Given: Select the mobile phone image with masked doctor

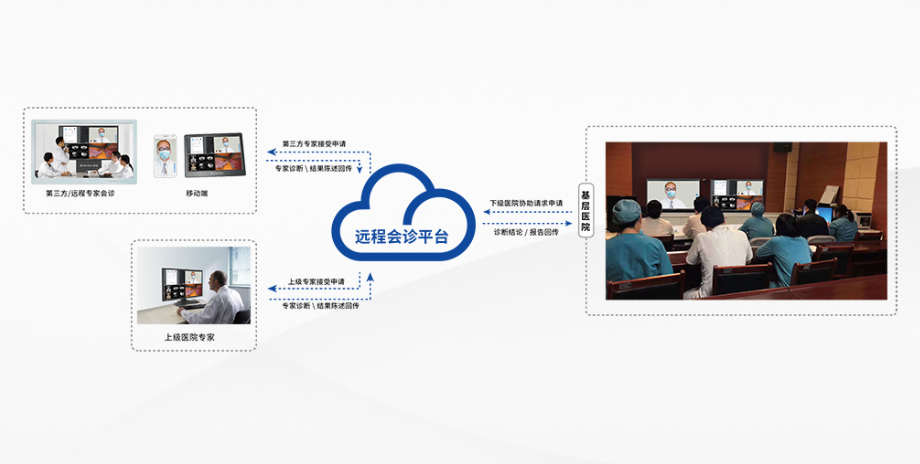Looking at the screenshot, I should click(165, 156).
